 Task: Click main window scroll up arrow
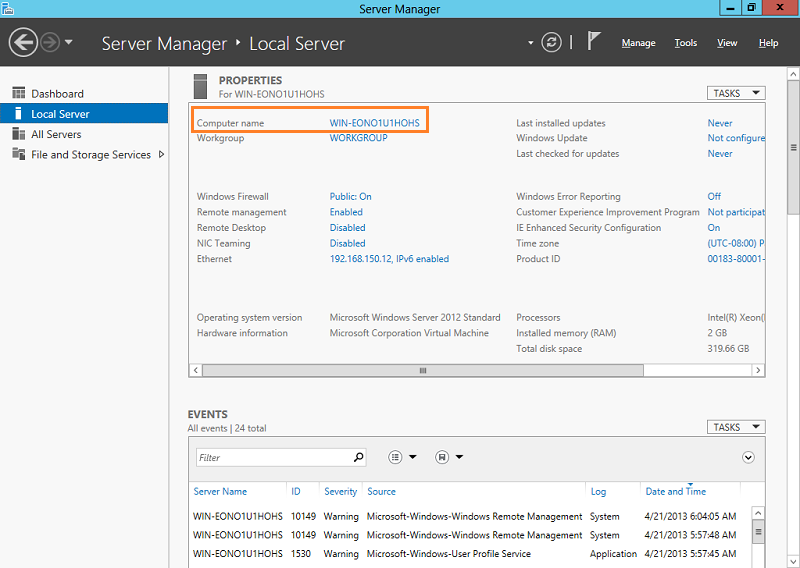(793, 74)
